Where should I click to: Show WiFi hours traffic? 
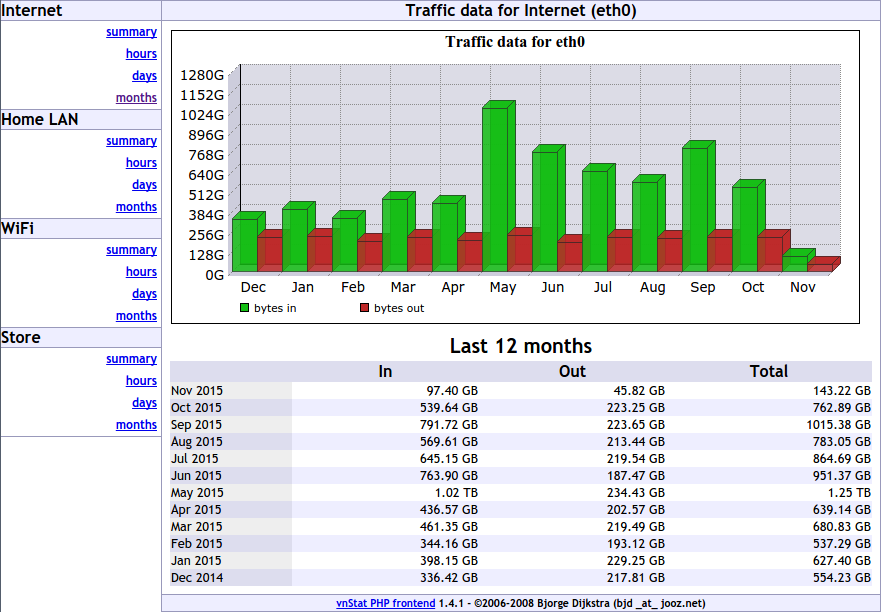(141, 272)
